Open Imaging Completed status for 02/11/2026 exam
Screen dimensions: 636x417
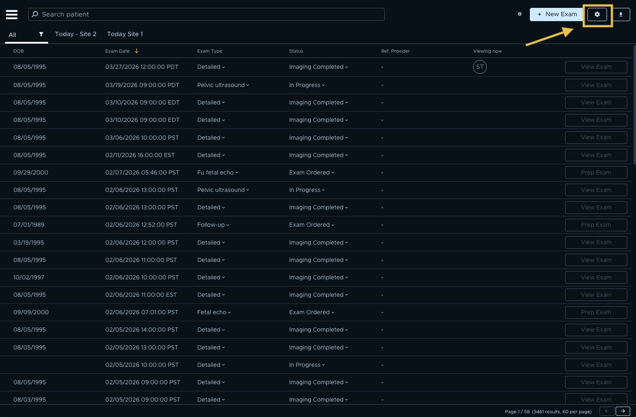pyautogui.click(x=318, y=155)
